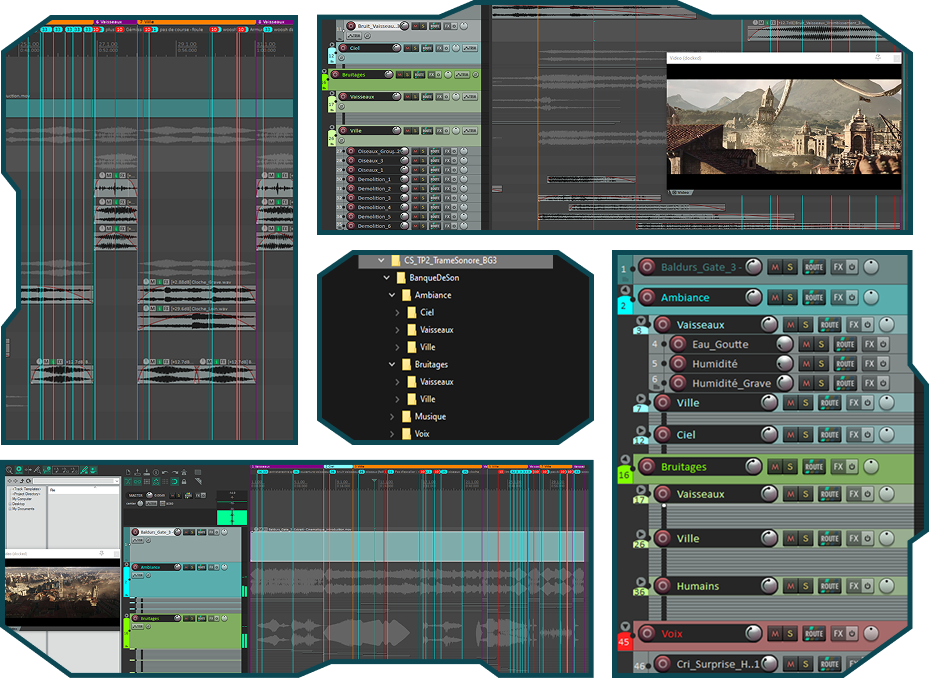Open the FX window for the Humidité track

pyautogui.click(x=869, y=364)
